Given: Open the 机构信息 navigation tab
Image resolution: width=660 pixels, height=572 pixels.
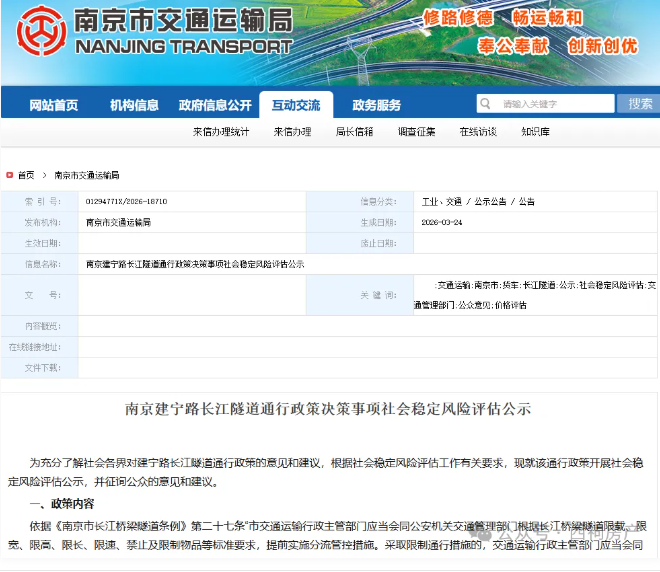Looking at the screenshot, I should [x=134, y=105].
